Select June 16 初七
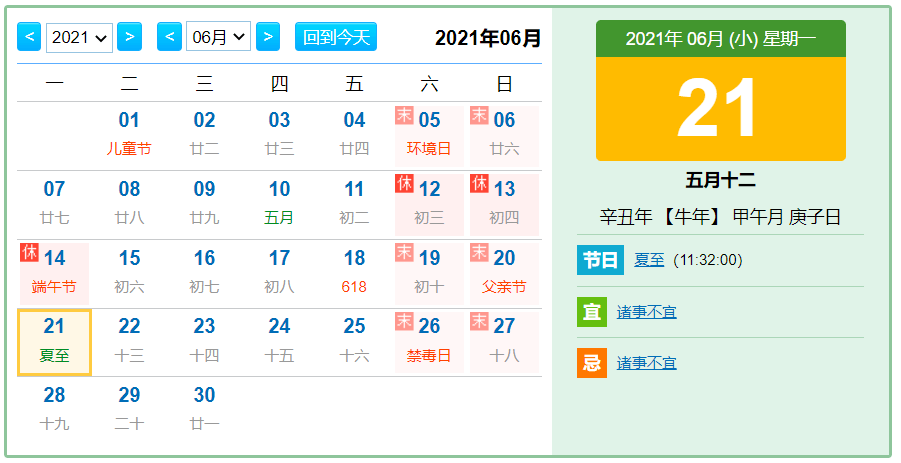 [204, 274]
